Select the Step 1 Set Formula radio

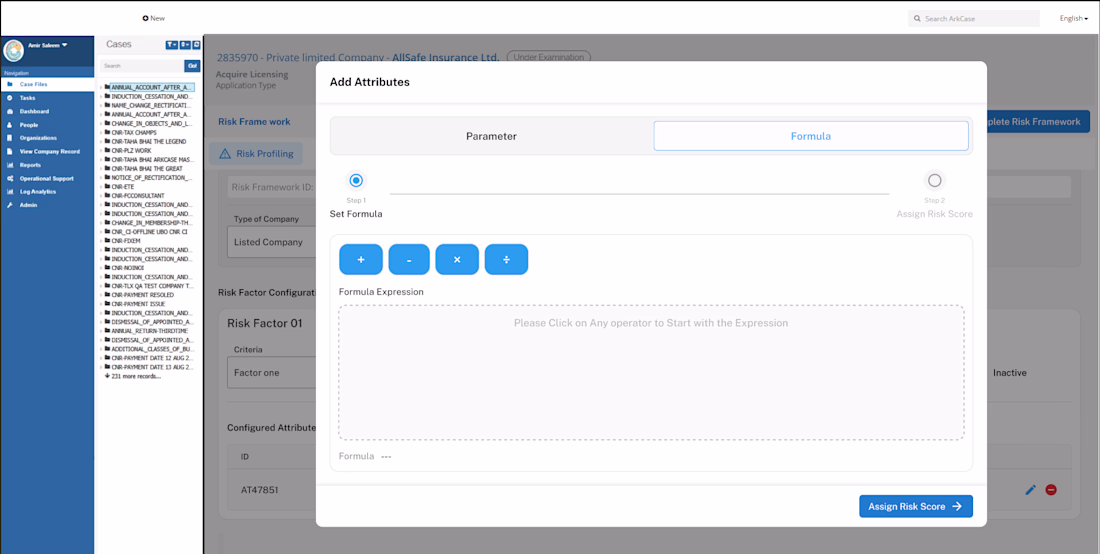point(356,181)
